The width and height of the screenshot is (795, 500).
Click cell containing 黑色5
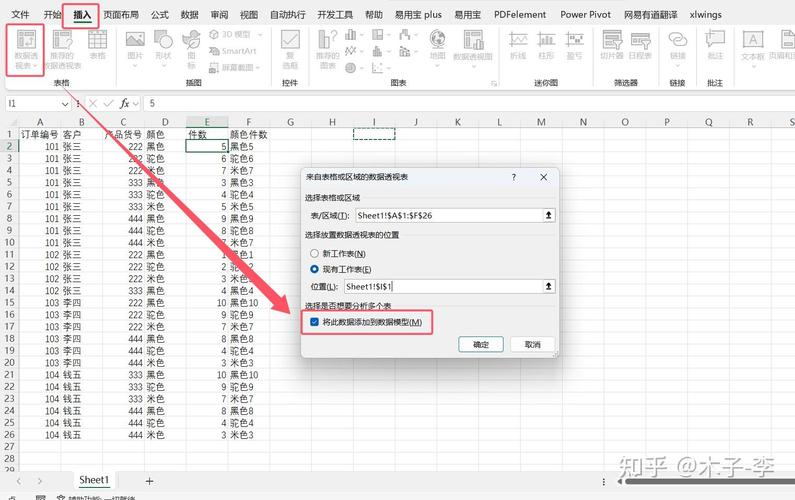coord(248,146)
